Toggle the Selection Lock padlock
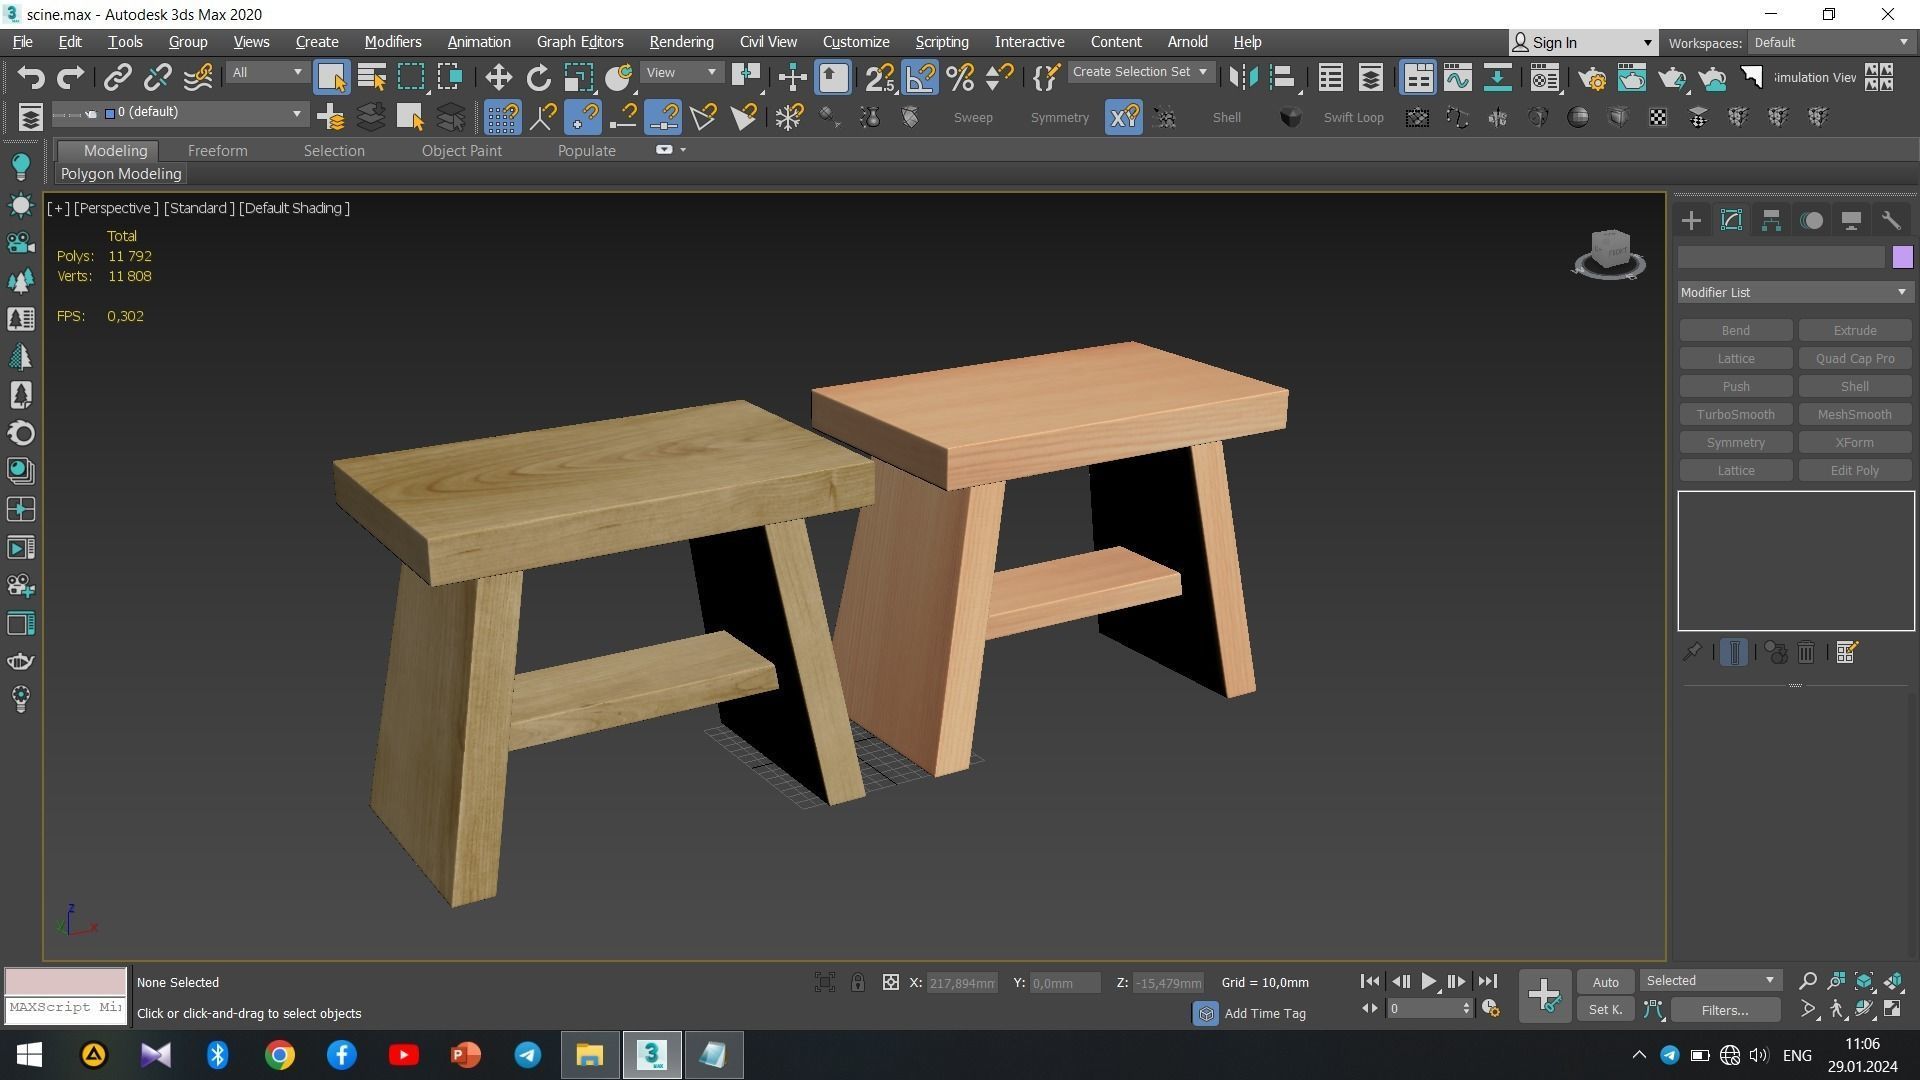 pos(857,982)
